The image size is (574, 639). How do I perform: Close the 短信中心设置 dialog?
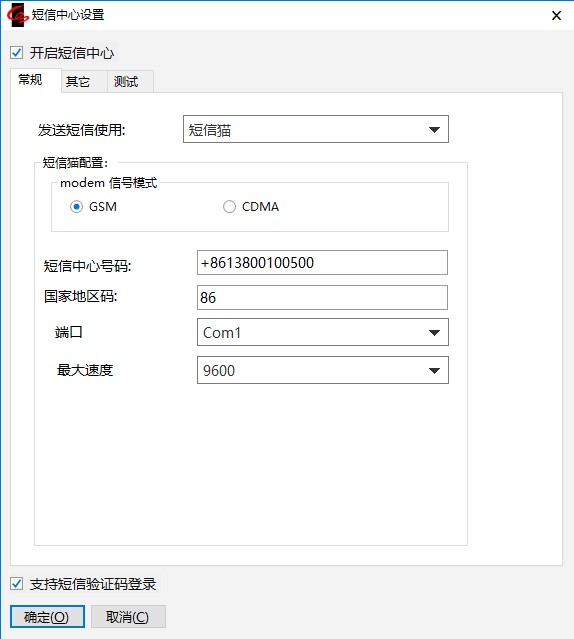556,16
